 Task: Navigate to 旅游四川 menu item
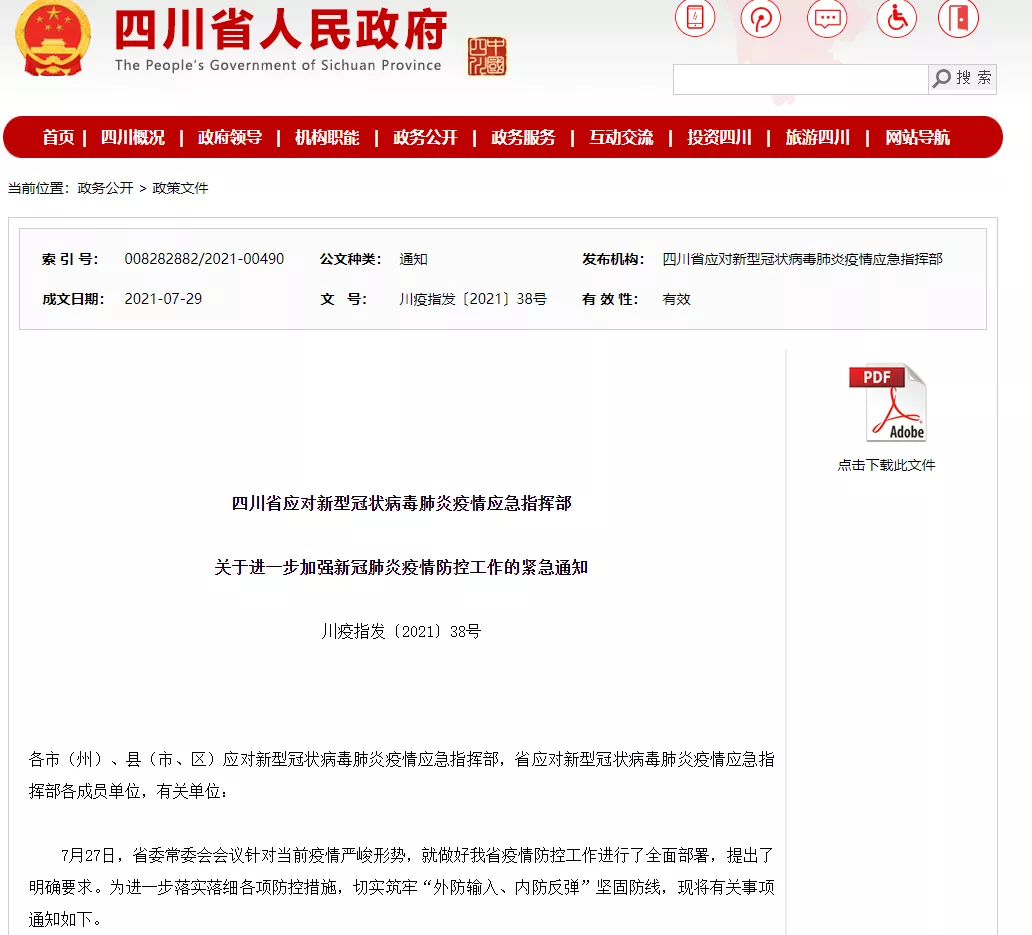(x=817, y=138)
